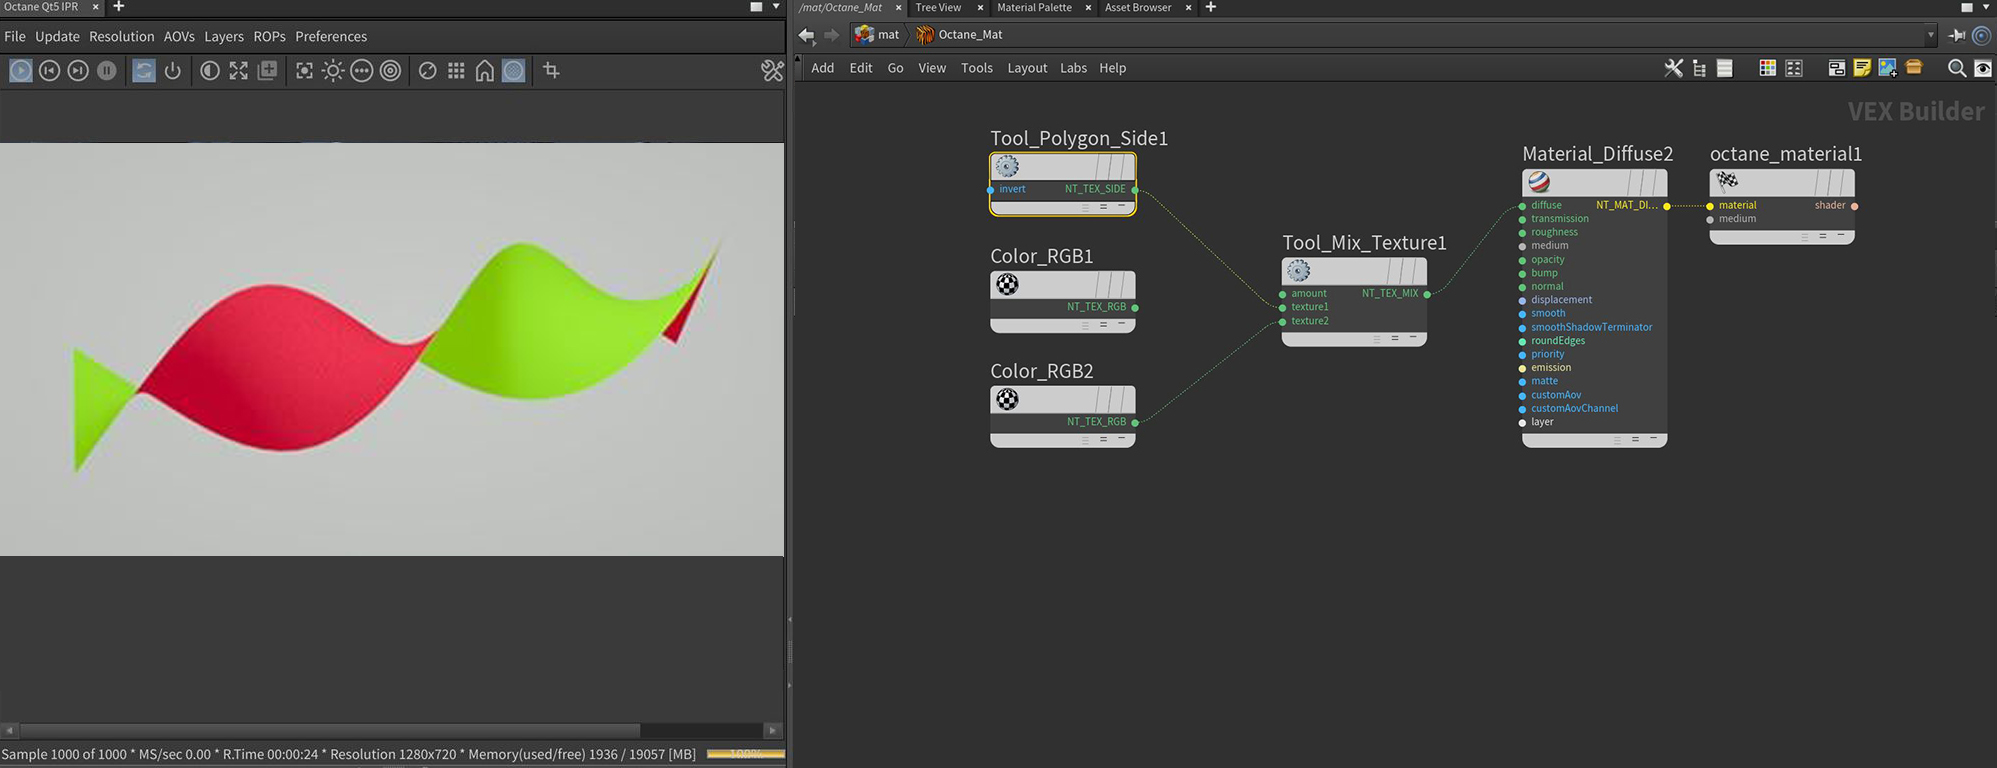
Task: Click the add background image icon
Action: (1887, 68)
